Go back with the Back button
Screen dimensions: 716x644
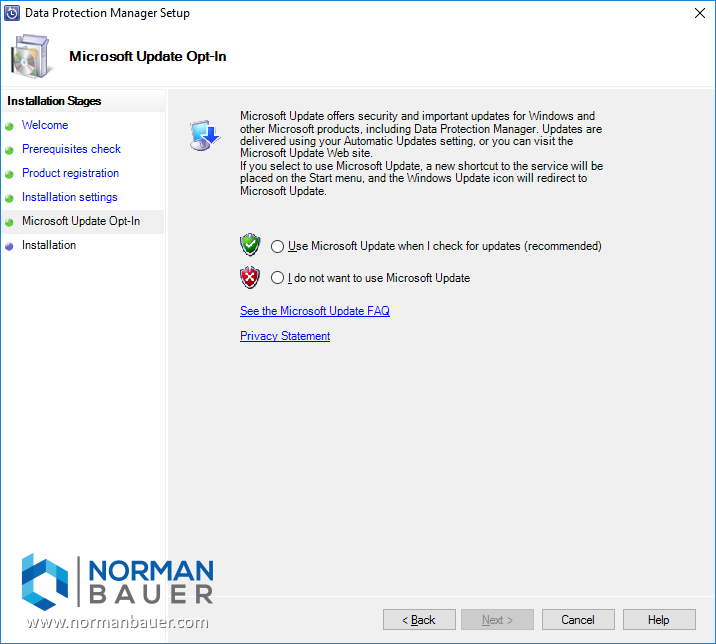tap(419, 620)
